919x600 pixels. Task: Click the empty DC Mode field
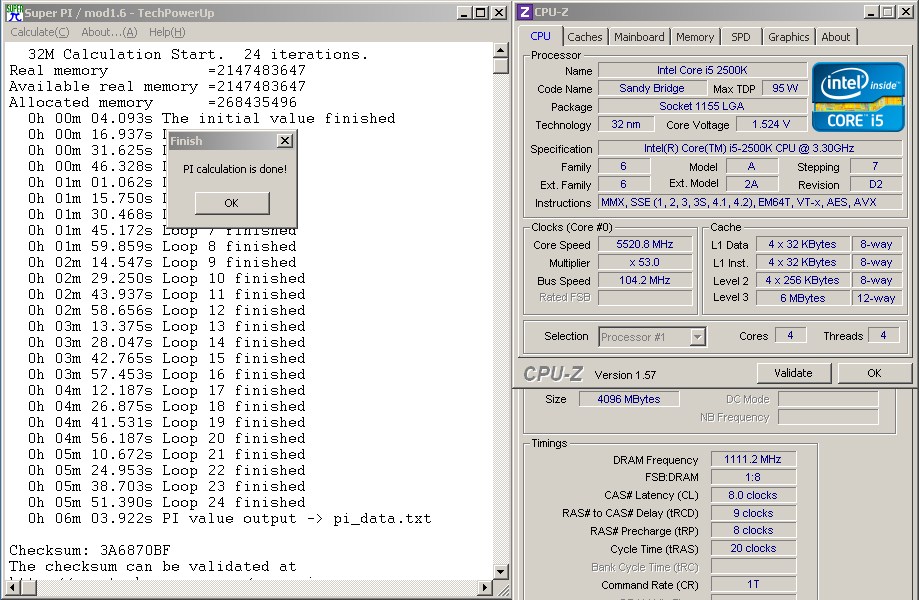pos(828,399)
